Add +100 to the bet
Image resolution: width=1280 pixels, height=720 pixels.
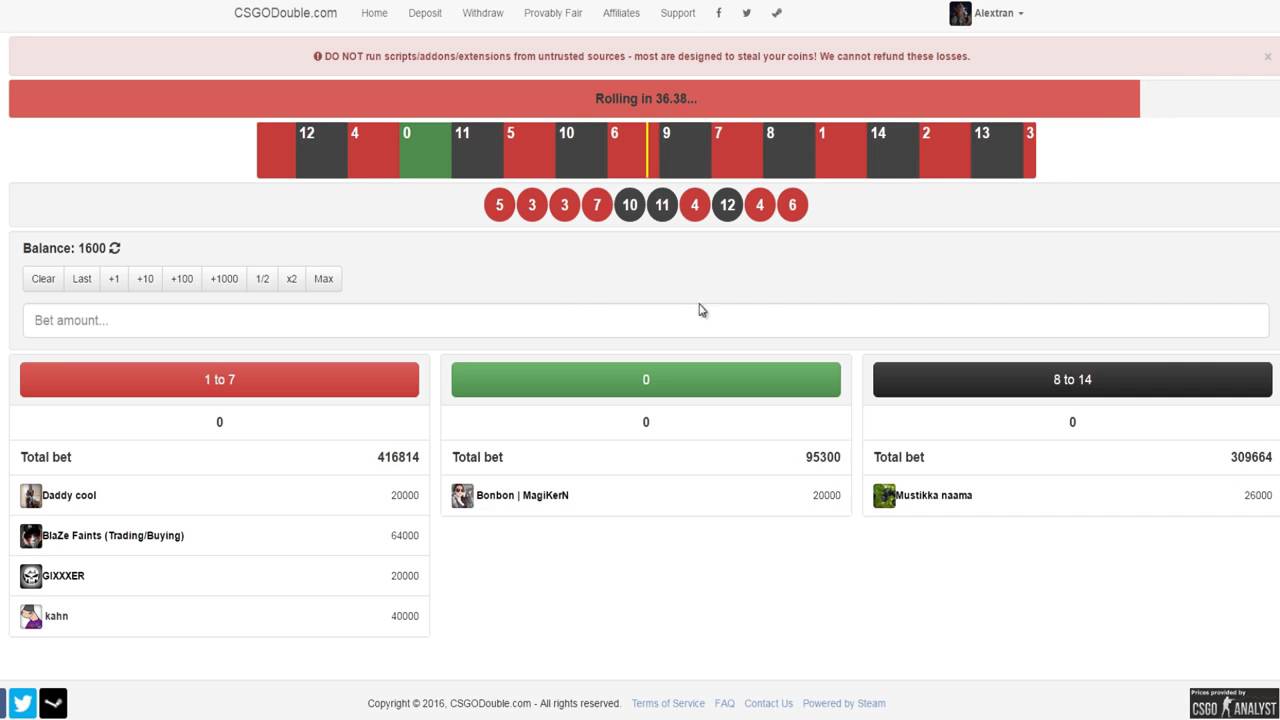coord(182,279)
